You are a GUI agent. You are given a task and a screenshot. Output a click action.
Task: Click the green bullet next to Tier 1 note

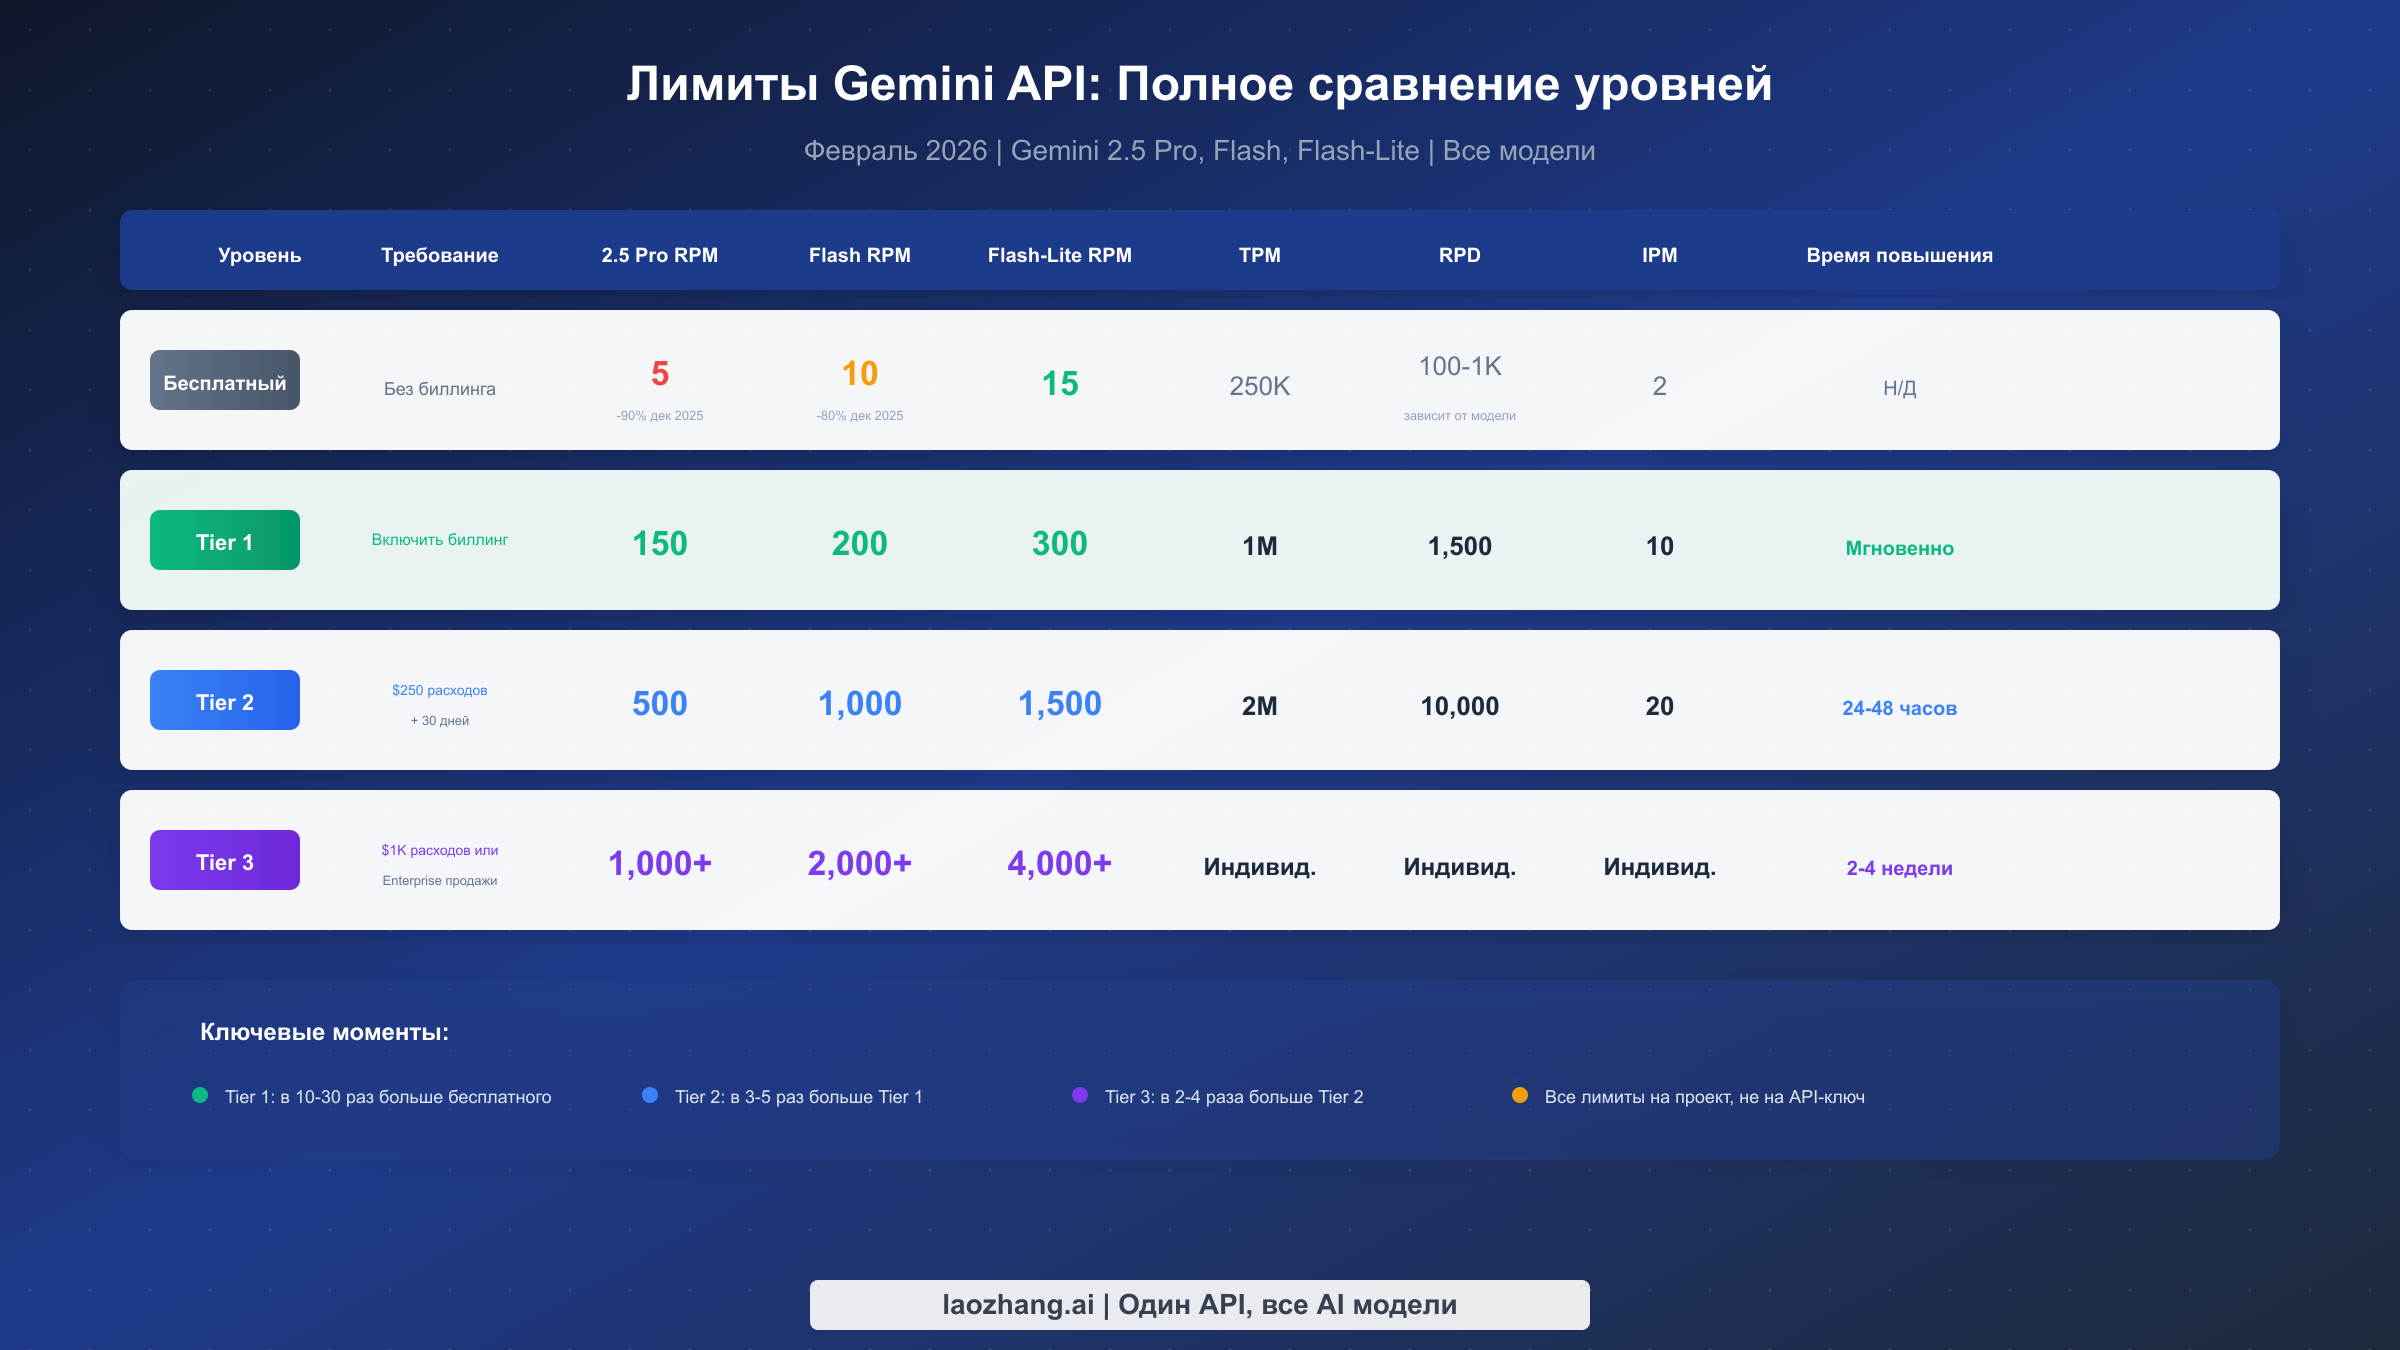point(199,1095)
